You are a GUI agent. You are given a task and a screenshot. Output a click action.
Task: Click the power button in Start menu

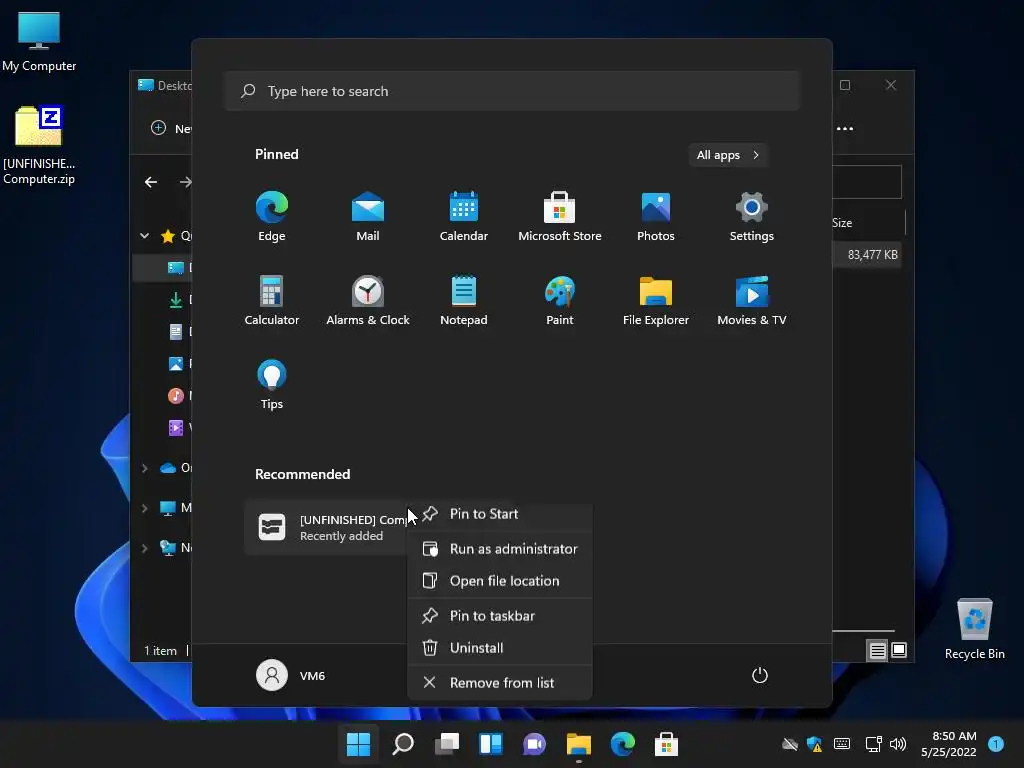click(760, 675)
